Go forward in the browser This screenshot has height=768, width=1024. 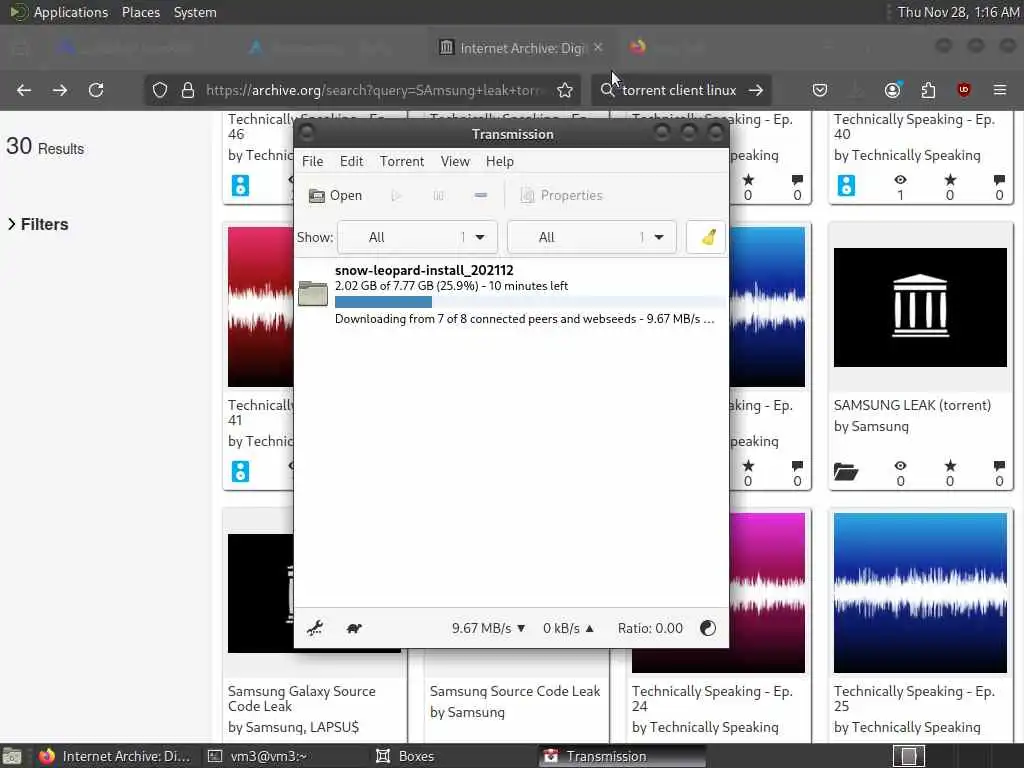coord(60,90)
